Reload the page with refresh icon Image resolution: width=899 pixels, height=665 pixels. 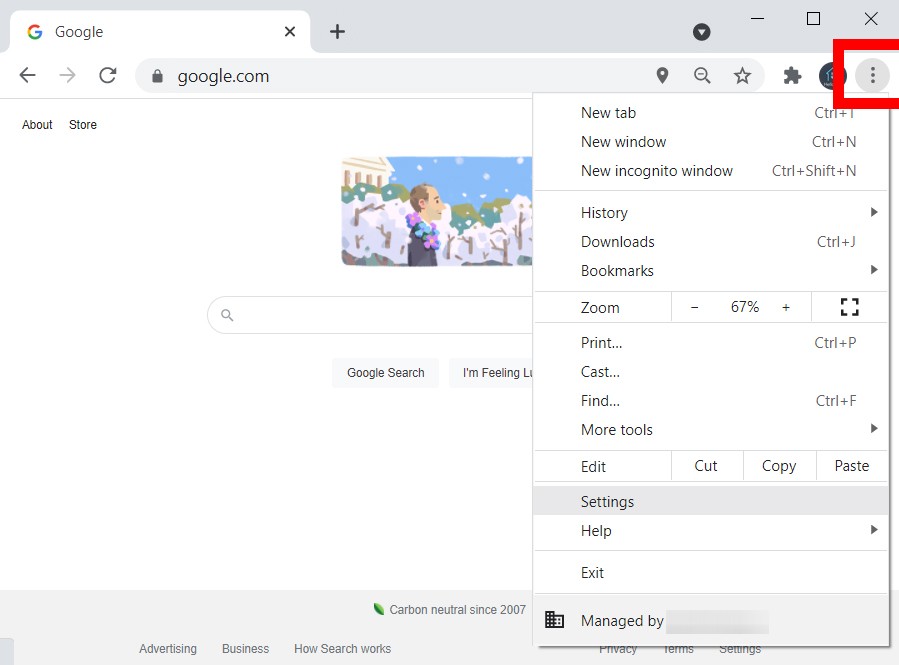108,75
